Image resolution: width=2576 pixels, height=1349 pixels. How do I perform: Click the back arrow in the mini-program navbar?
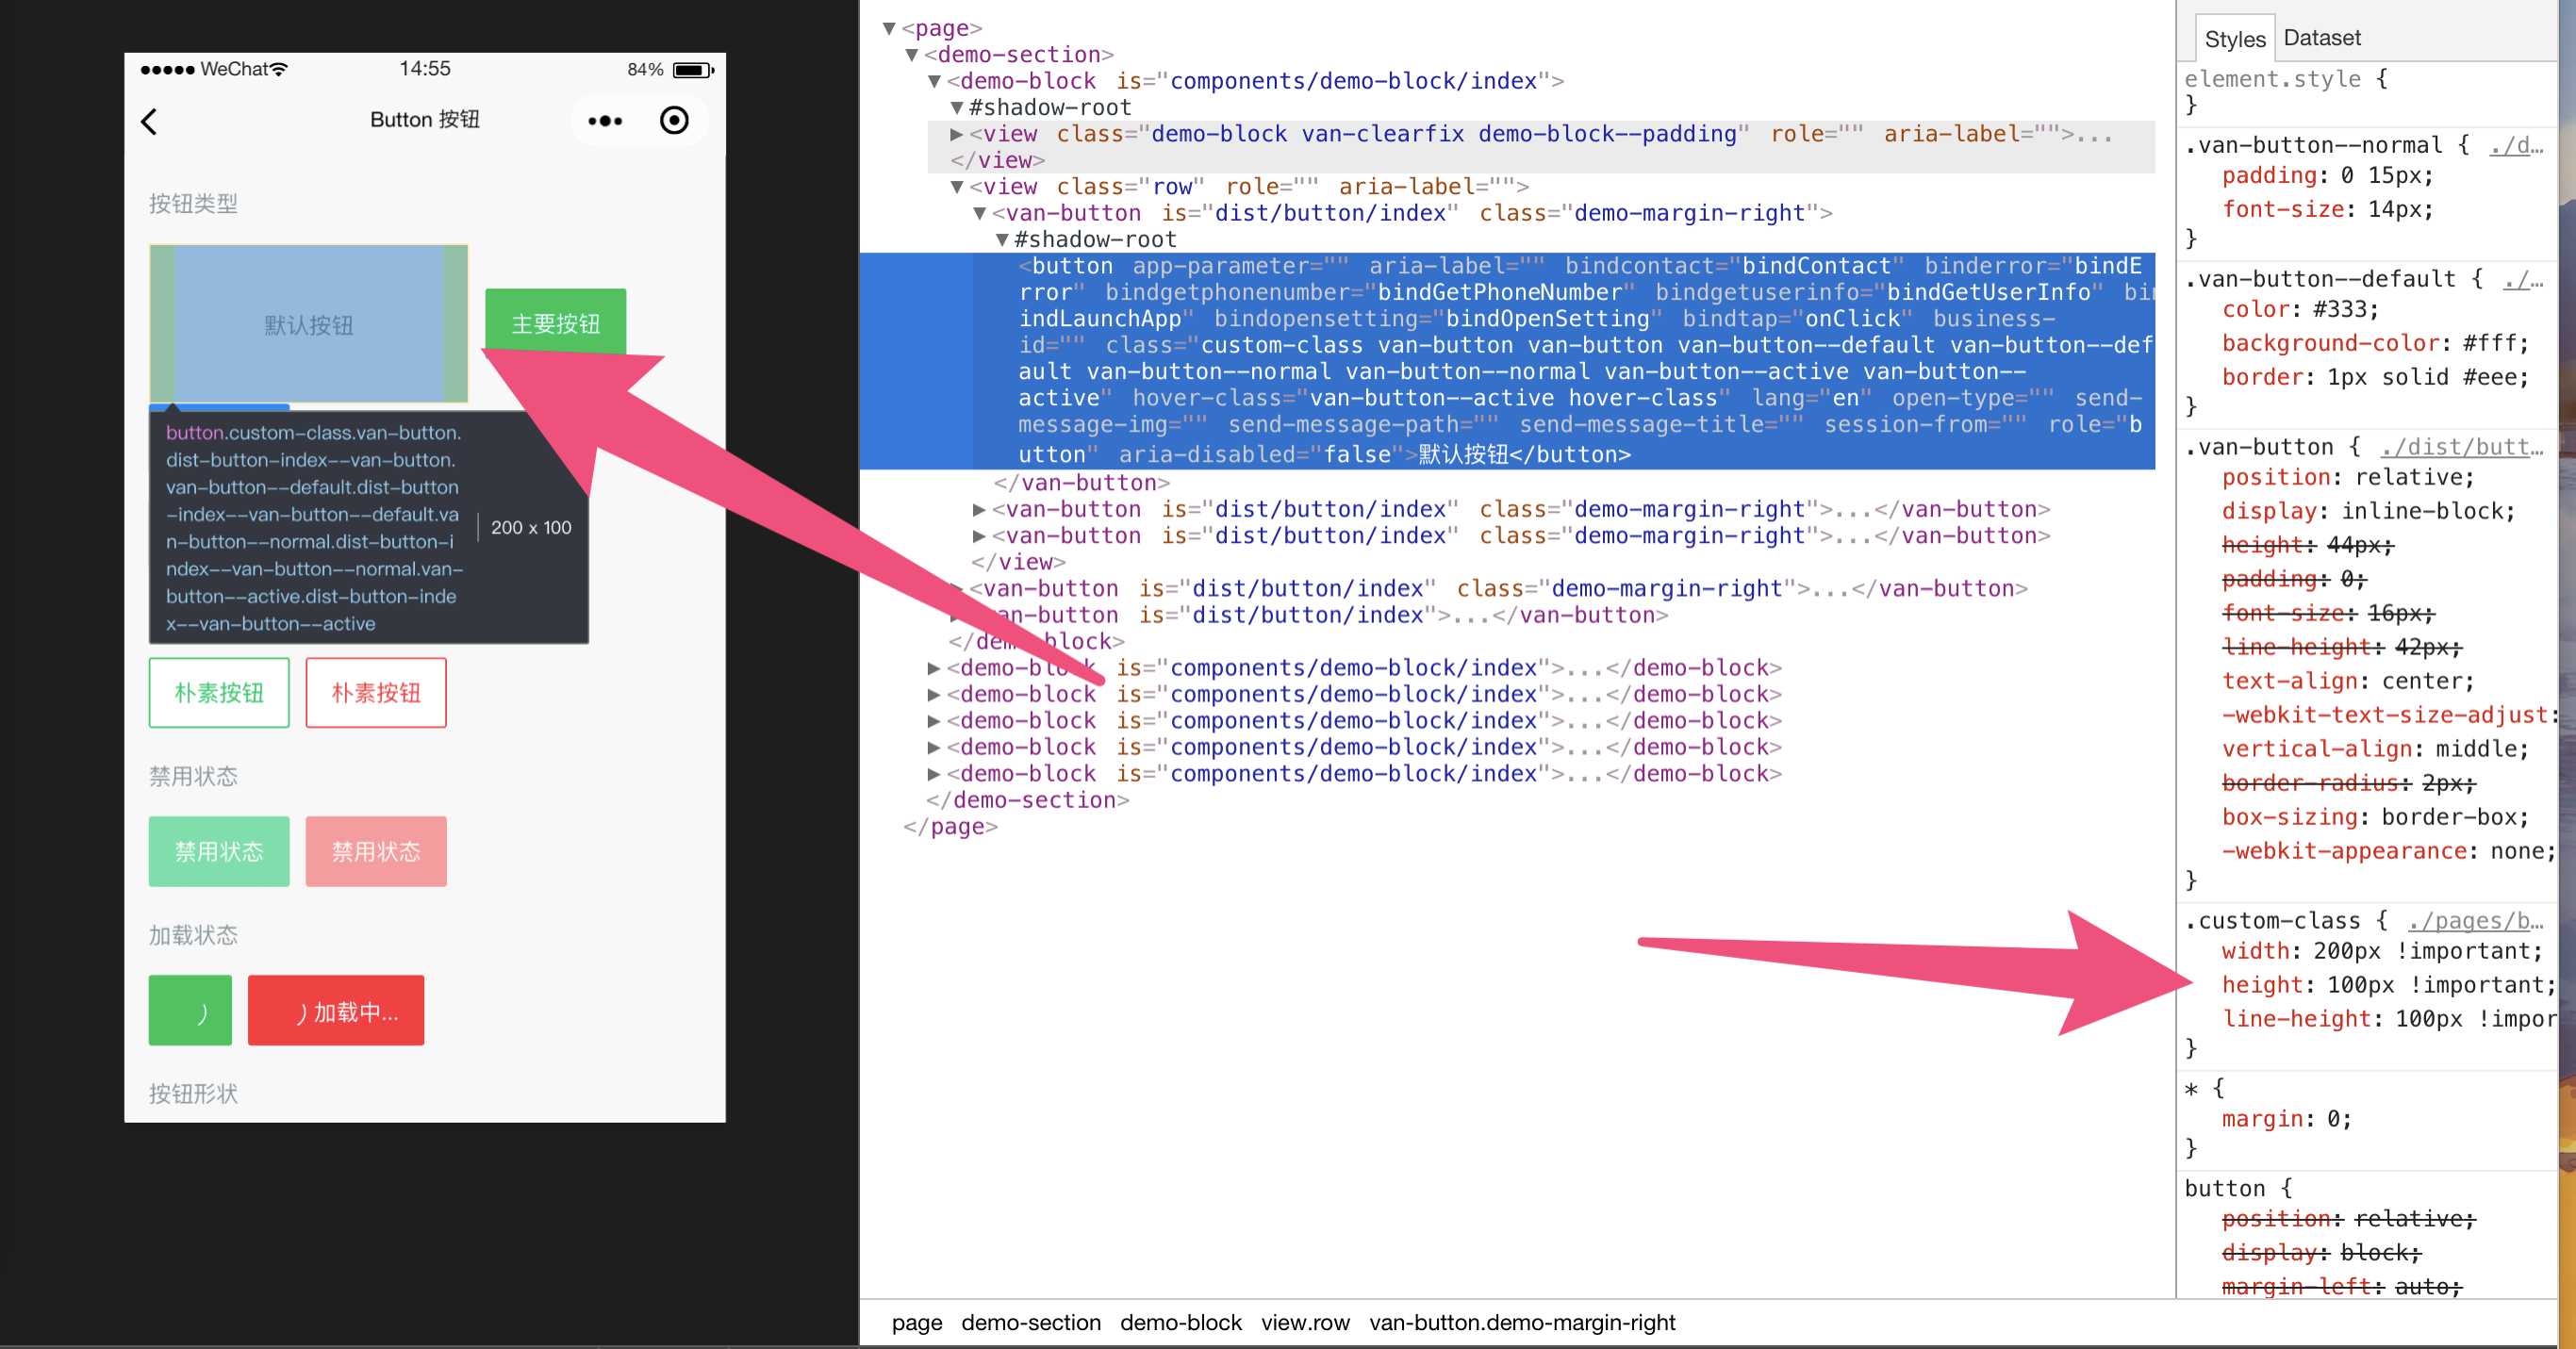click(x=148, y=120)
